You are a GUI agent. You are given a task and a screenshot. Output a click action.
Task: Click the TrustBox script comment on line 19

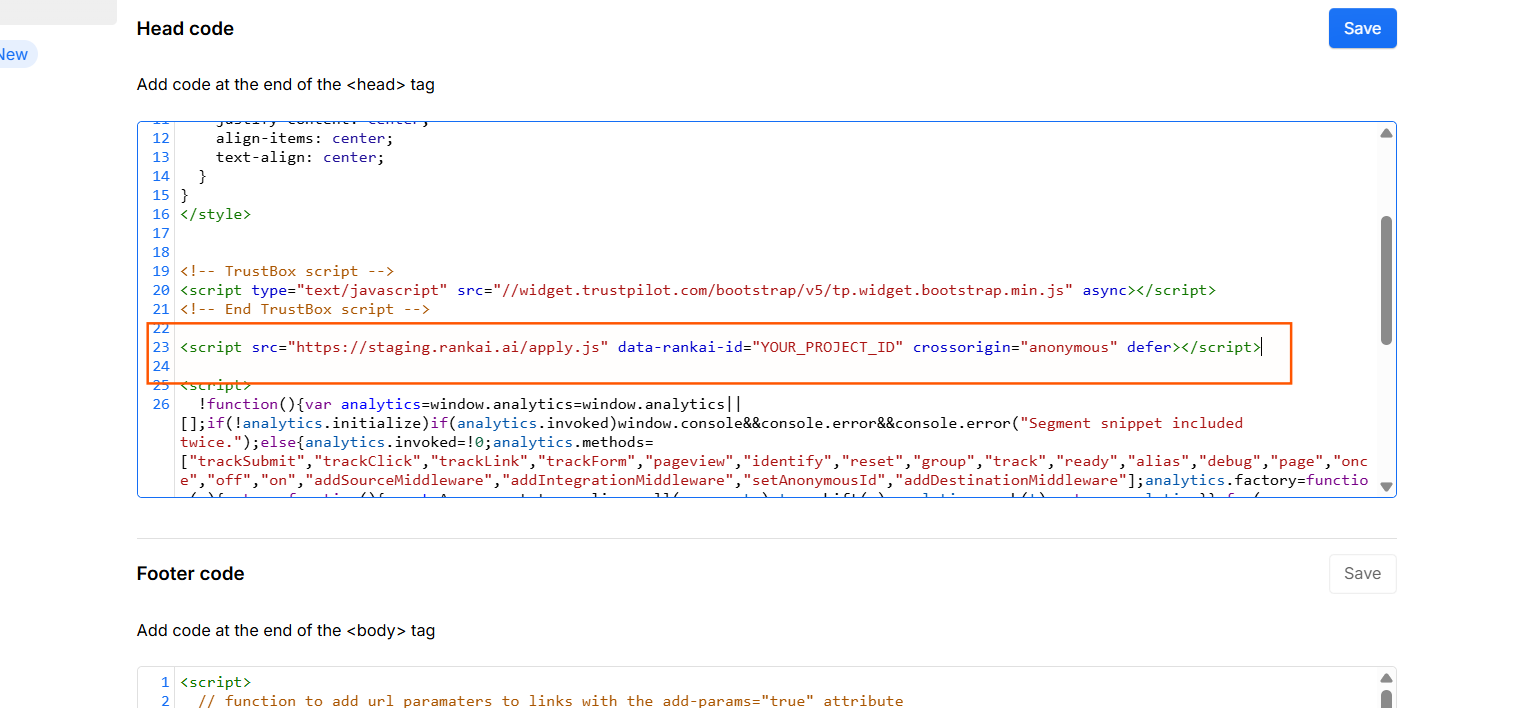[287, 270]
